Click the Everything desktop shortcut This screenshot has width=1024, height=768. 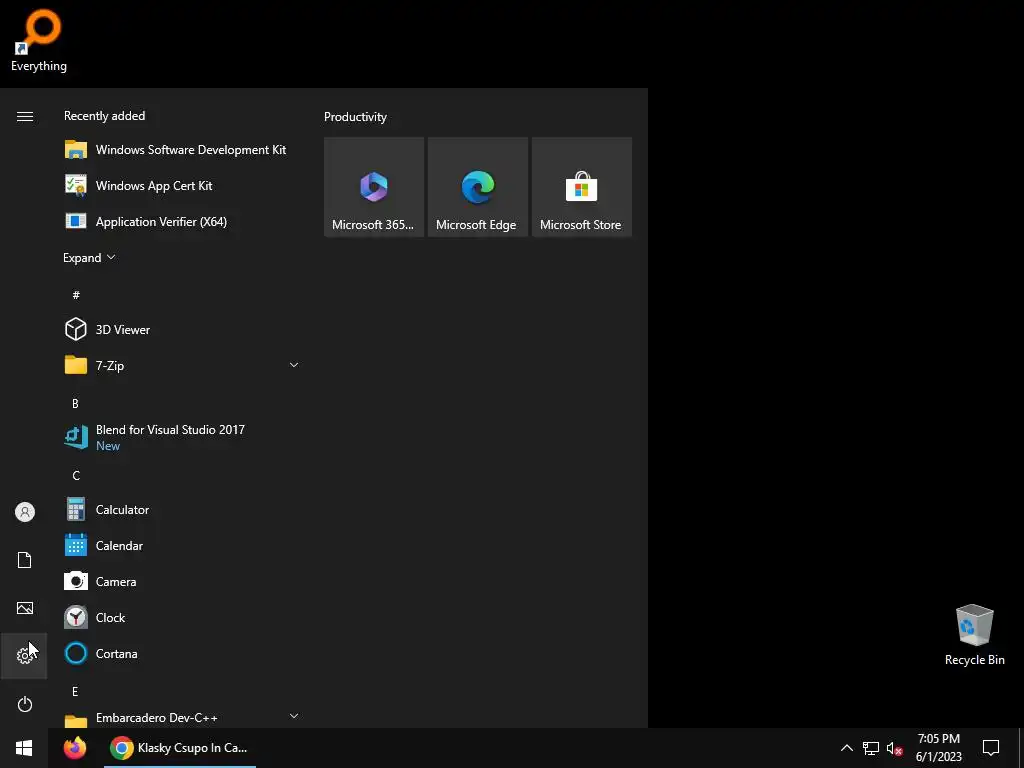pos(39,40)
